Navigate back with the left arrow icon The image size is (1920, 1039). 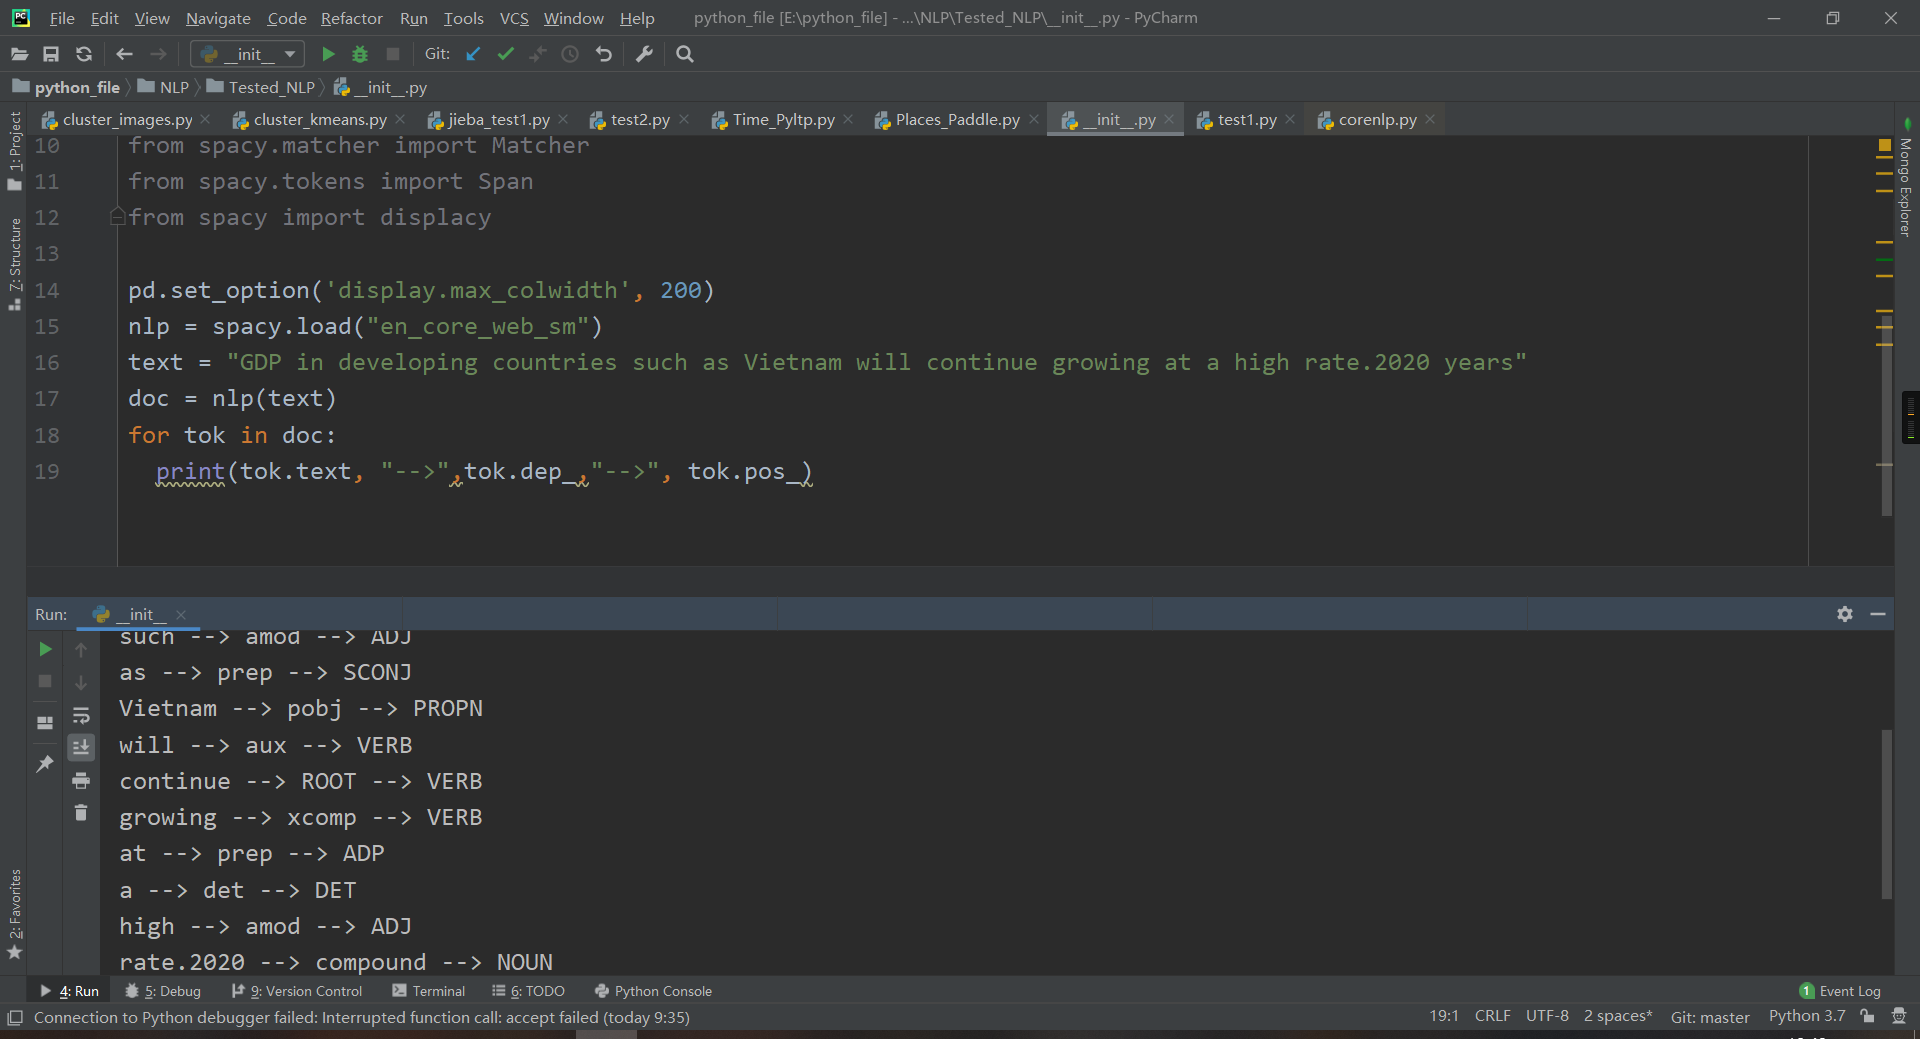pyautogui.click(x=125, y=54)
